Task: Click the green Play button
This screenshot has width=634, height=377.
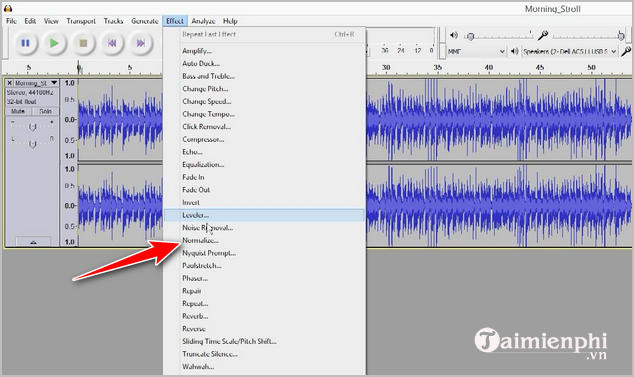Action: [x=54, y=43]
